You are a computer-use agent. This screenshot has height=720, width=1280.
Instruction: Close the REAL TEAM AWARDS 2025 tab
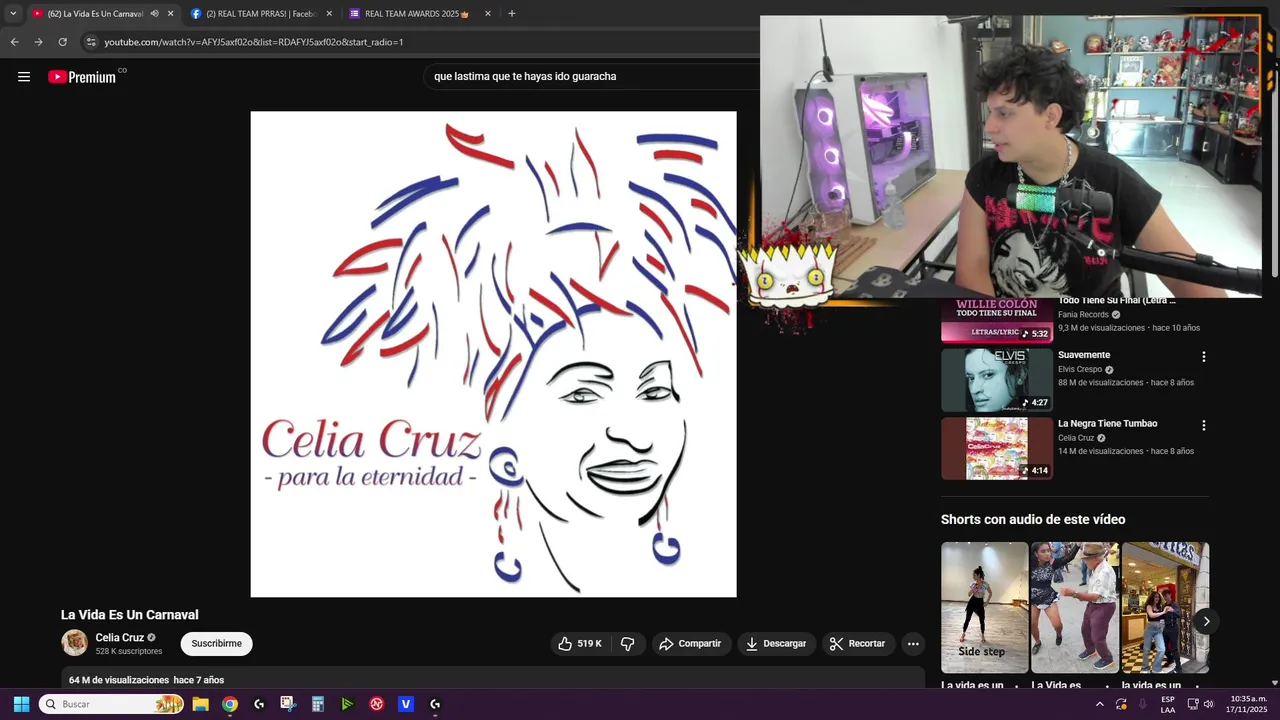pyautogui.click(x=488, y=14)
